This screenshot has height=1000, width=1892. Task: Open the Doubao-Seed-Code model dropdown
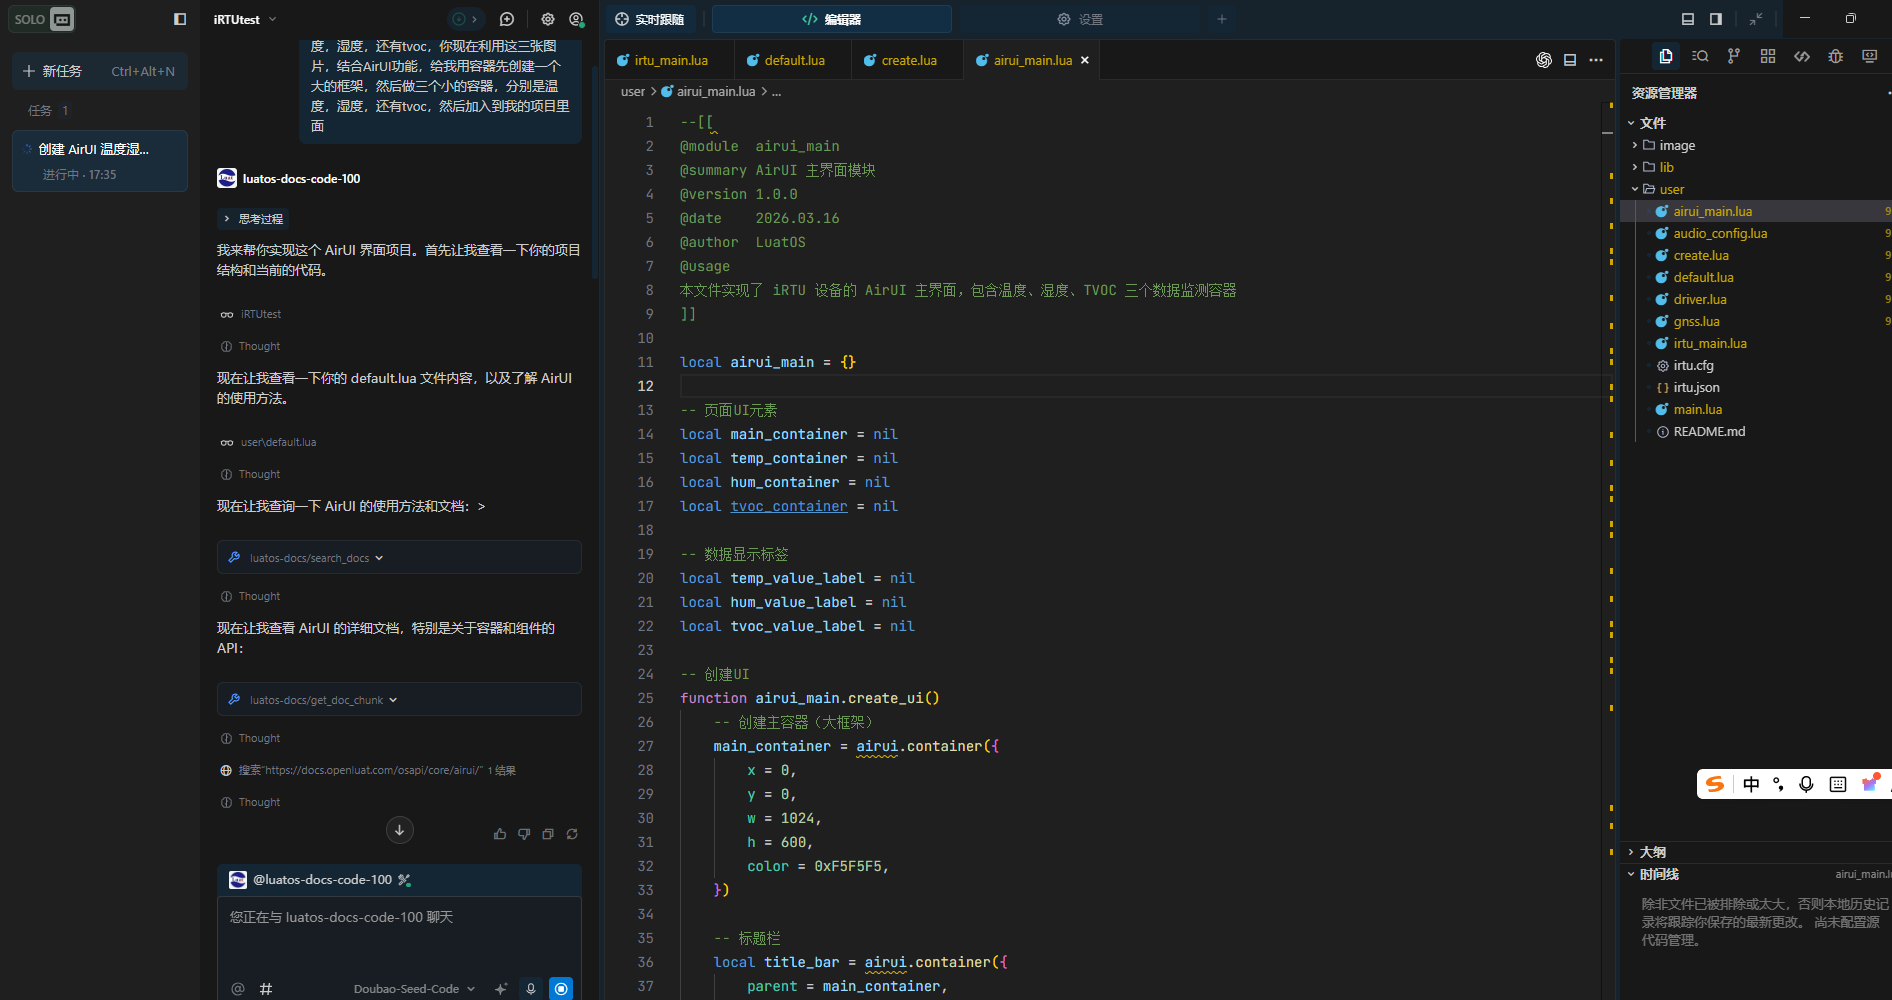click(414, 989)
